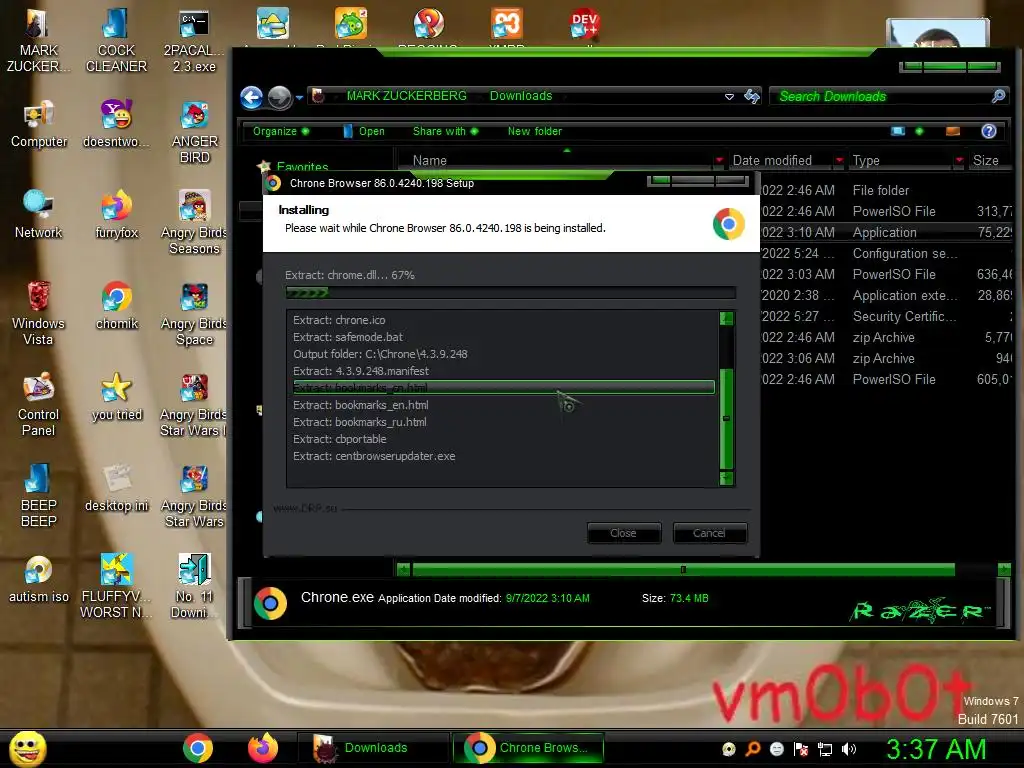The image size is (1024, 768).
Task: Click New folder in Explorer toolbar
Action: [534, 131]
